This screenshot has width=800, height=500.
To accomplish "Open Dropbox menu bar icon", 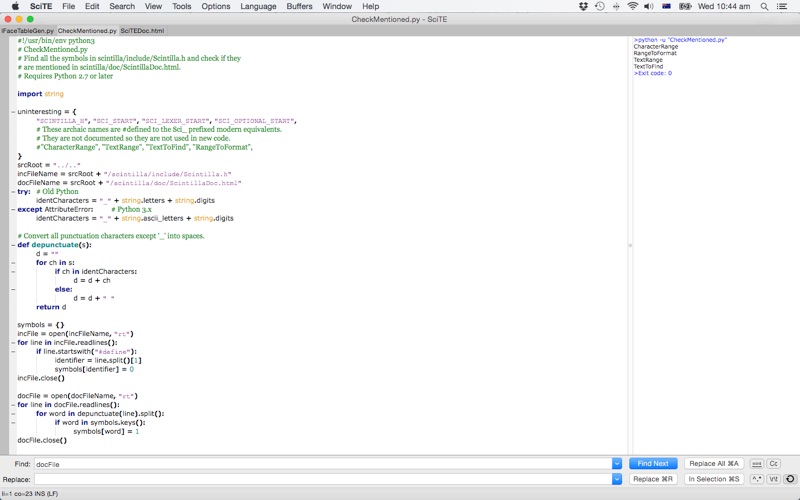I will click(x=583, y=6).
